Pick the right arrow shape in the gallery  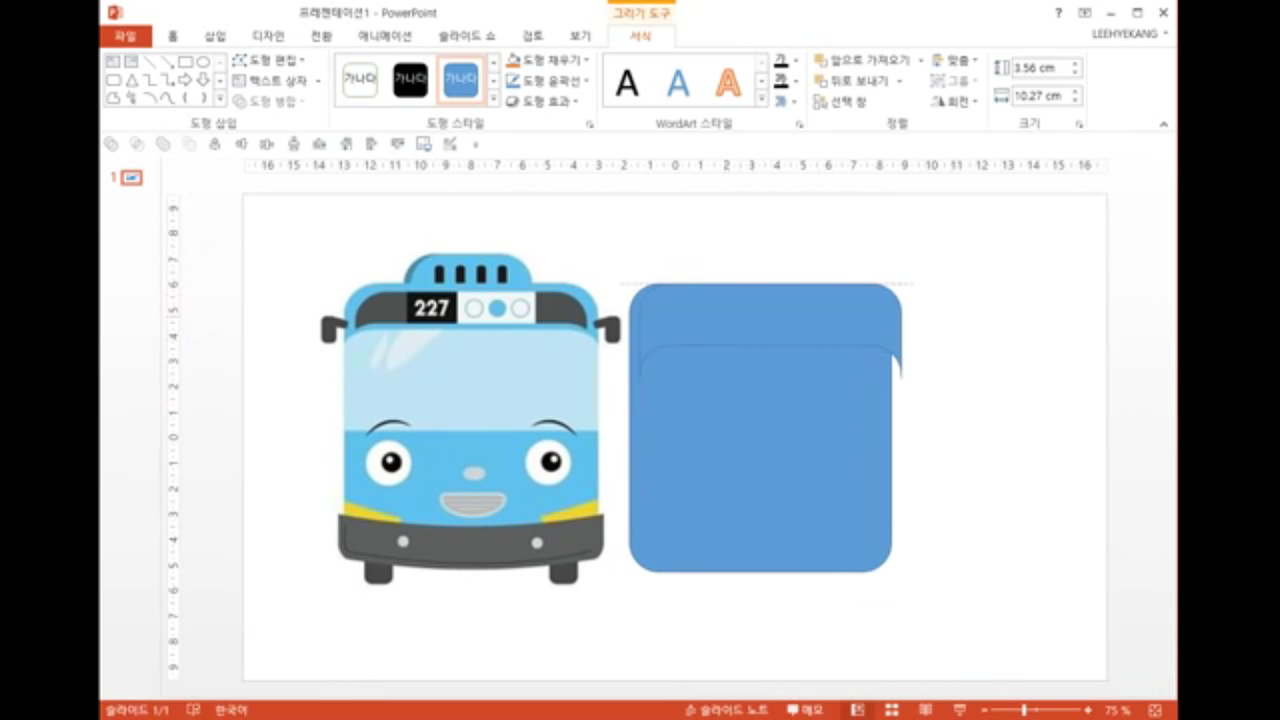[x=185, y=80]
